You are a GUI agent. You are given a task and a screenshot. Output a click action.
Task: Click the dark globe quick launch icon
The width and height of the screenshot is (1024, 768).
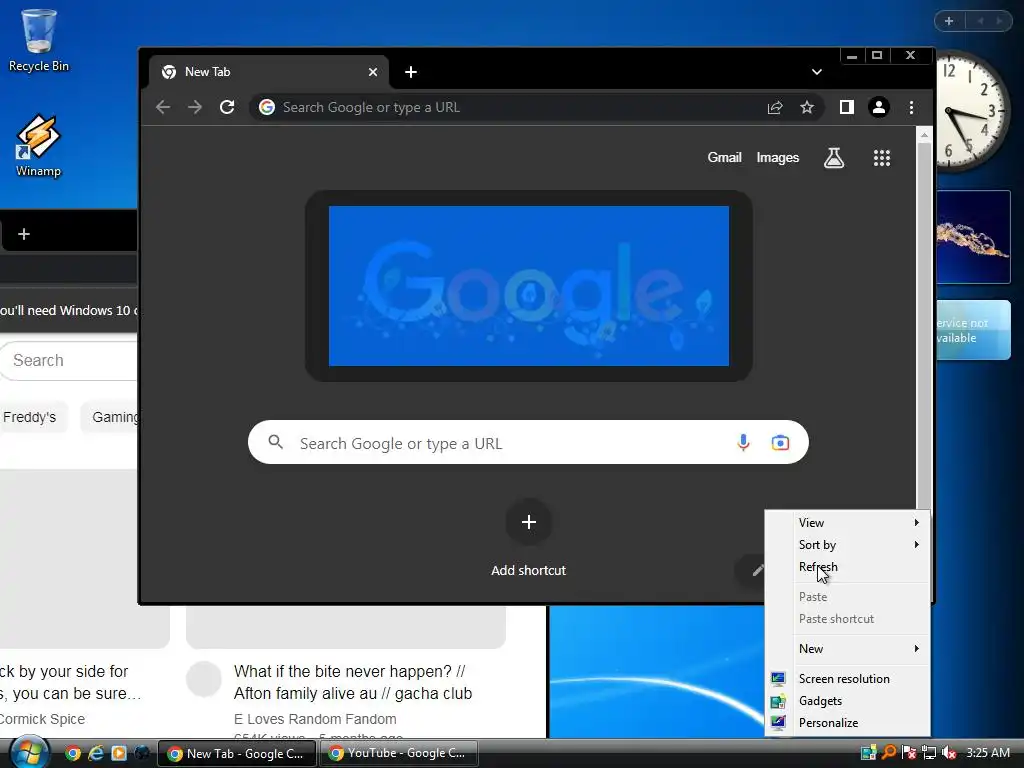[142, 753]
